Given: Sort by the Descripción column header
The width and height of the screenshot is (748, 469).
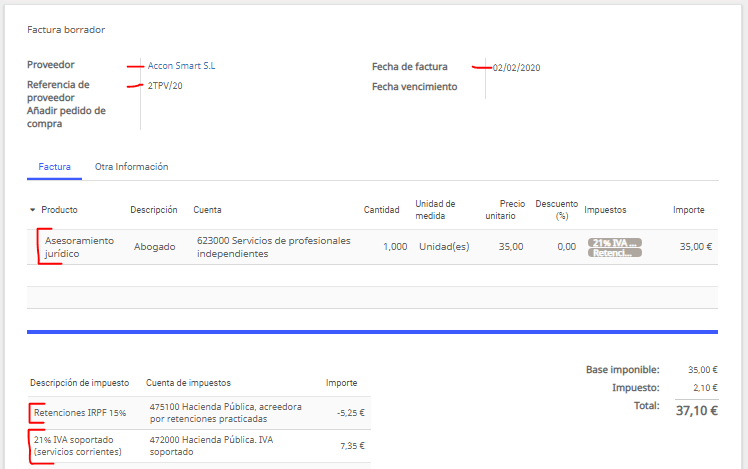Looking at the screenshot, I should 154,210.
